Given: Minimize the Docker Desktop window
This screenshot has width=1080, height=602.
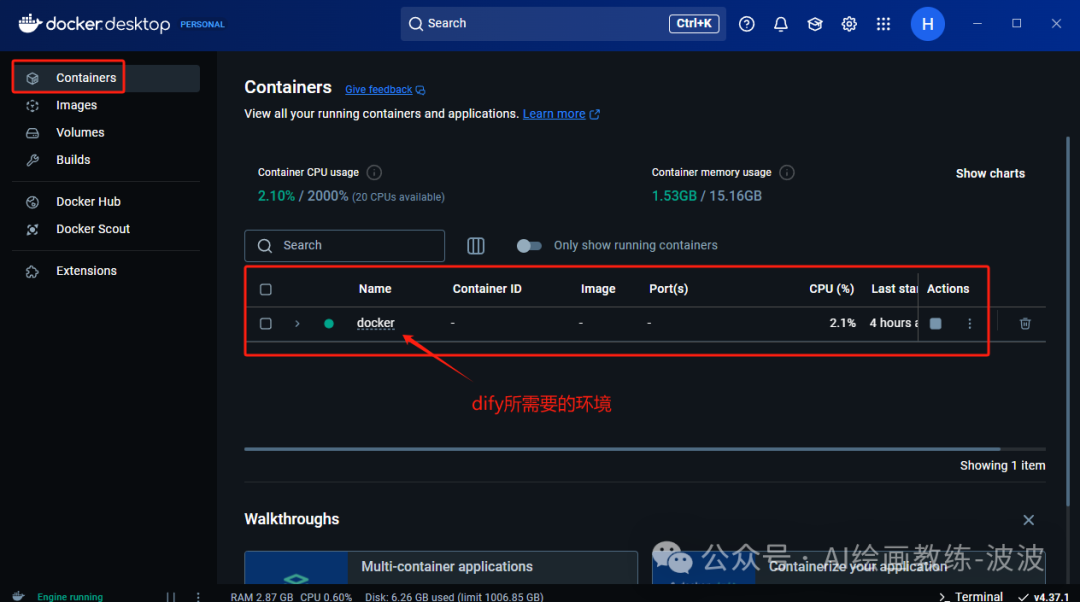Looking at the screenshot, I should (977, 23).
